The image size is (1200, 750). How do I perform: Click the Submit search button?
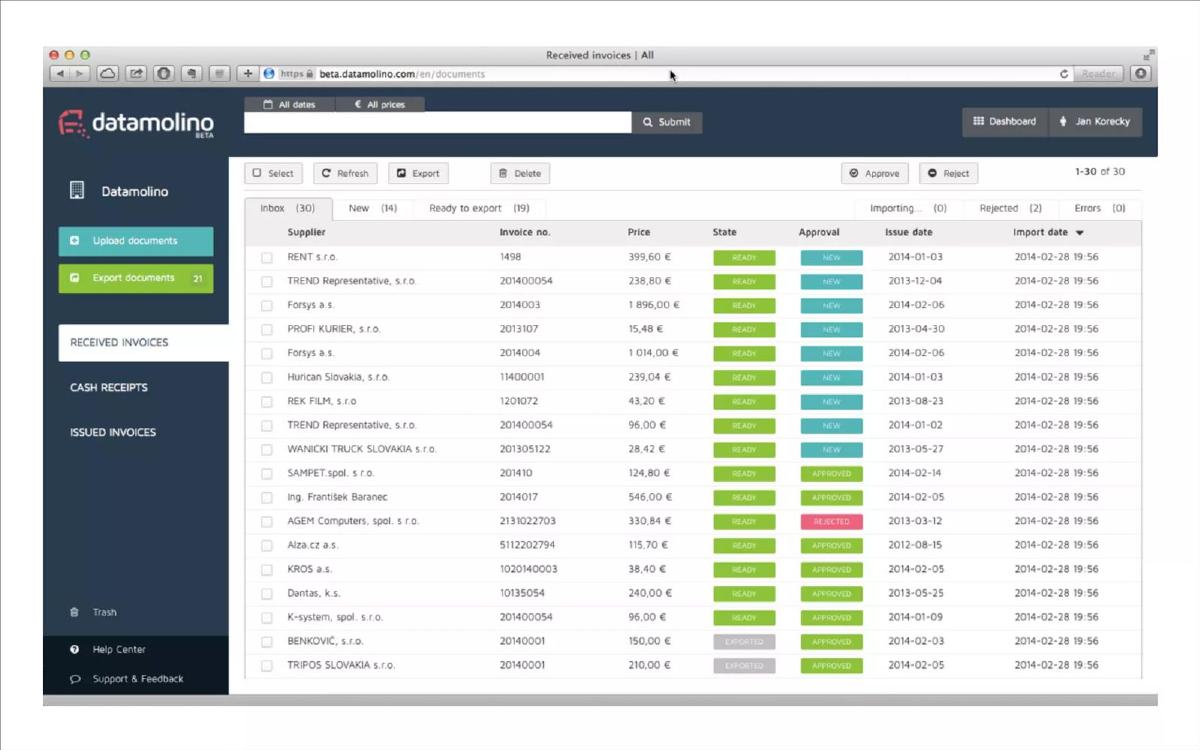(667, 122)
